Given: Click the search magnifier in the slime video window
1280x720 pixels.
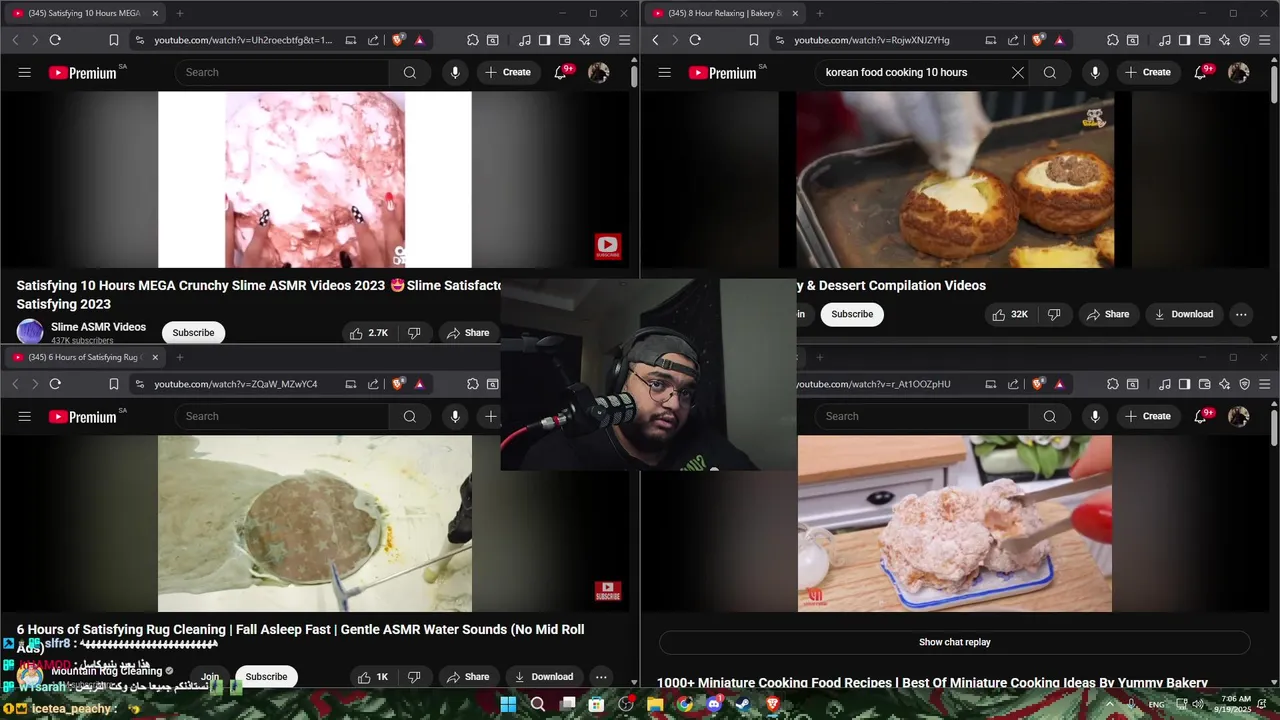Looking at the screenshot, I should (410, 72).
